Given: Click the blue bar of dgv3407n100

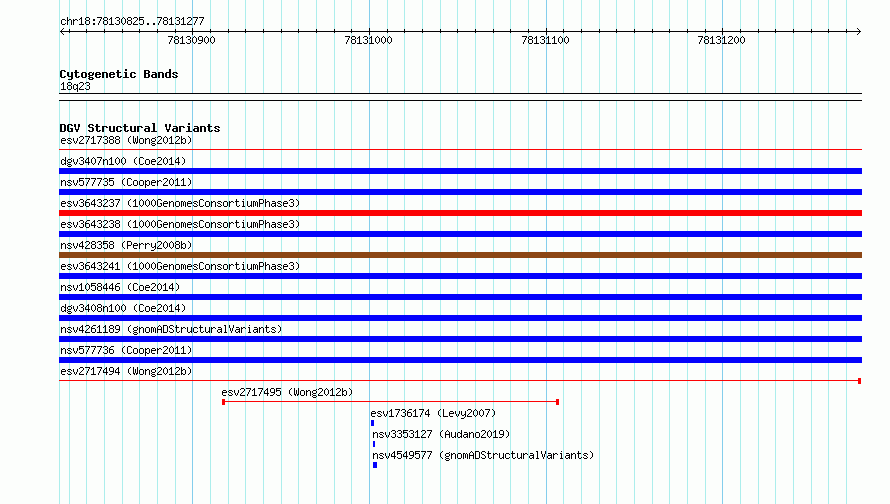Looking at the screenshot, I should click(x=460, y=171).
